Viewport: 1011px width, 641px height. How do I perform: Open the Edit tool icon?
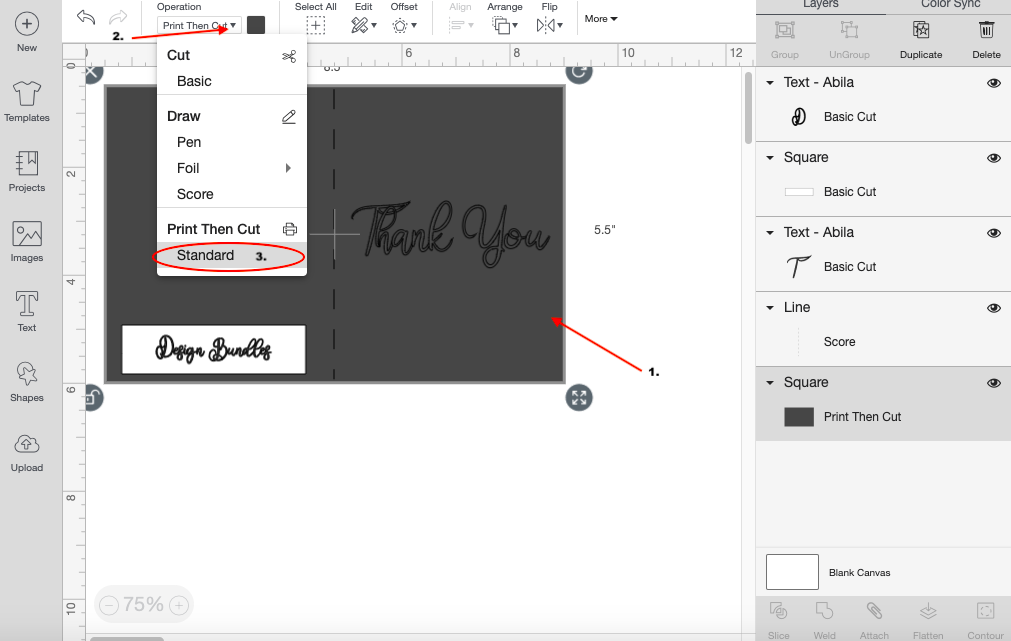tap(360, 26)
